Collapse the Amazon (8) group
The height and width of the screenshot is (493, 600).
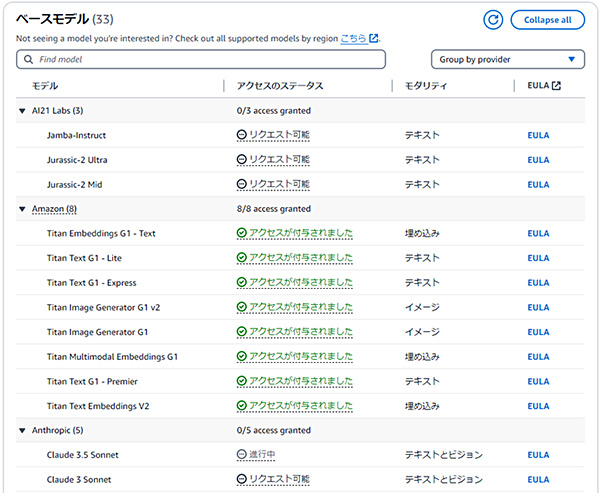point(22,209)
